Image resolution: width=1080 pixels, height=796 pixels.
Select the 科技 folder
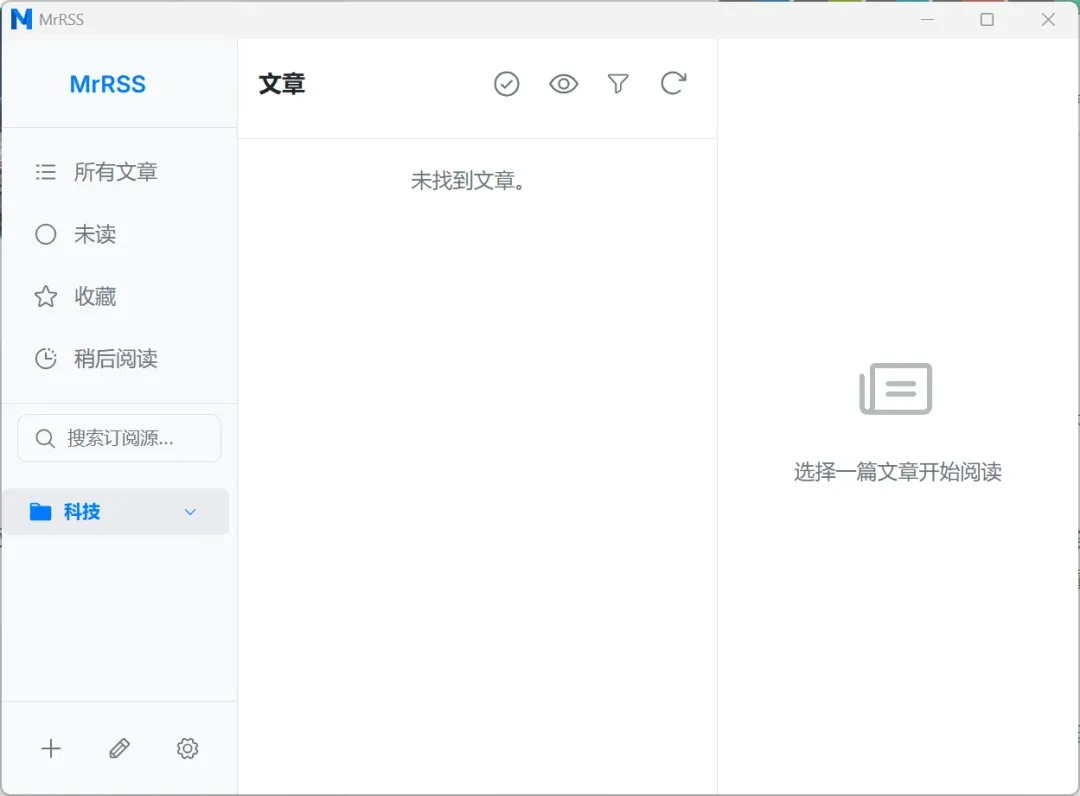[x=116, y=512]
